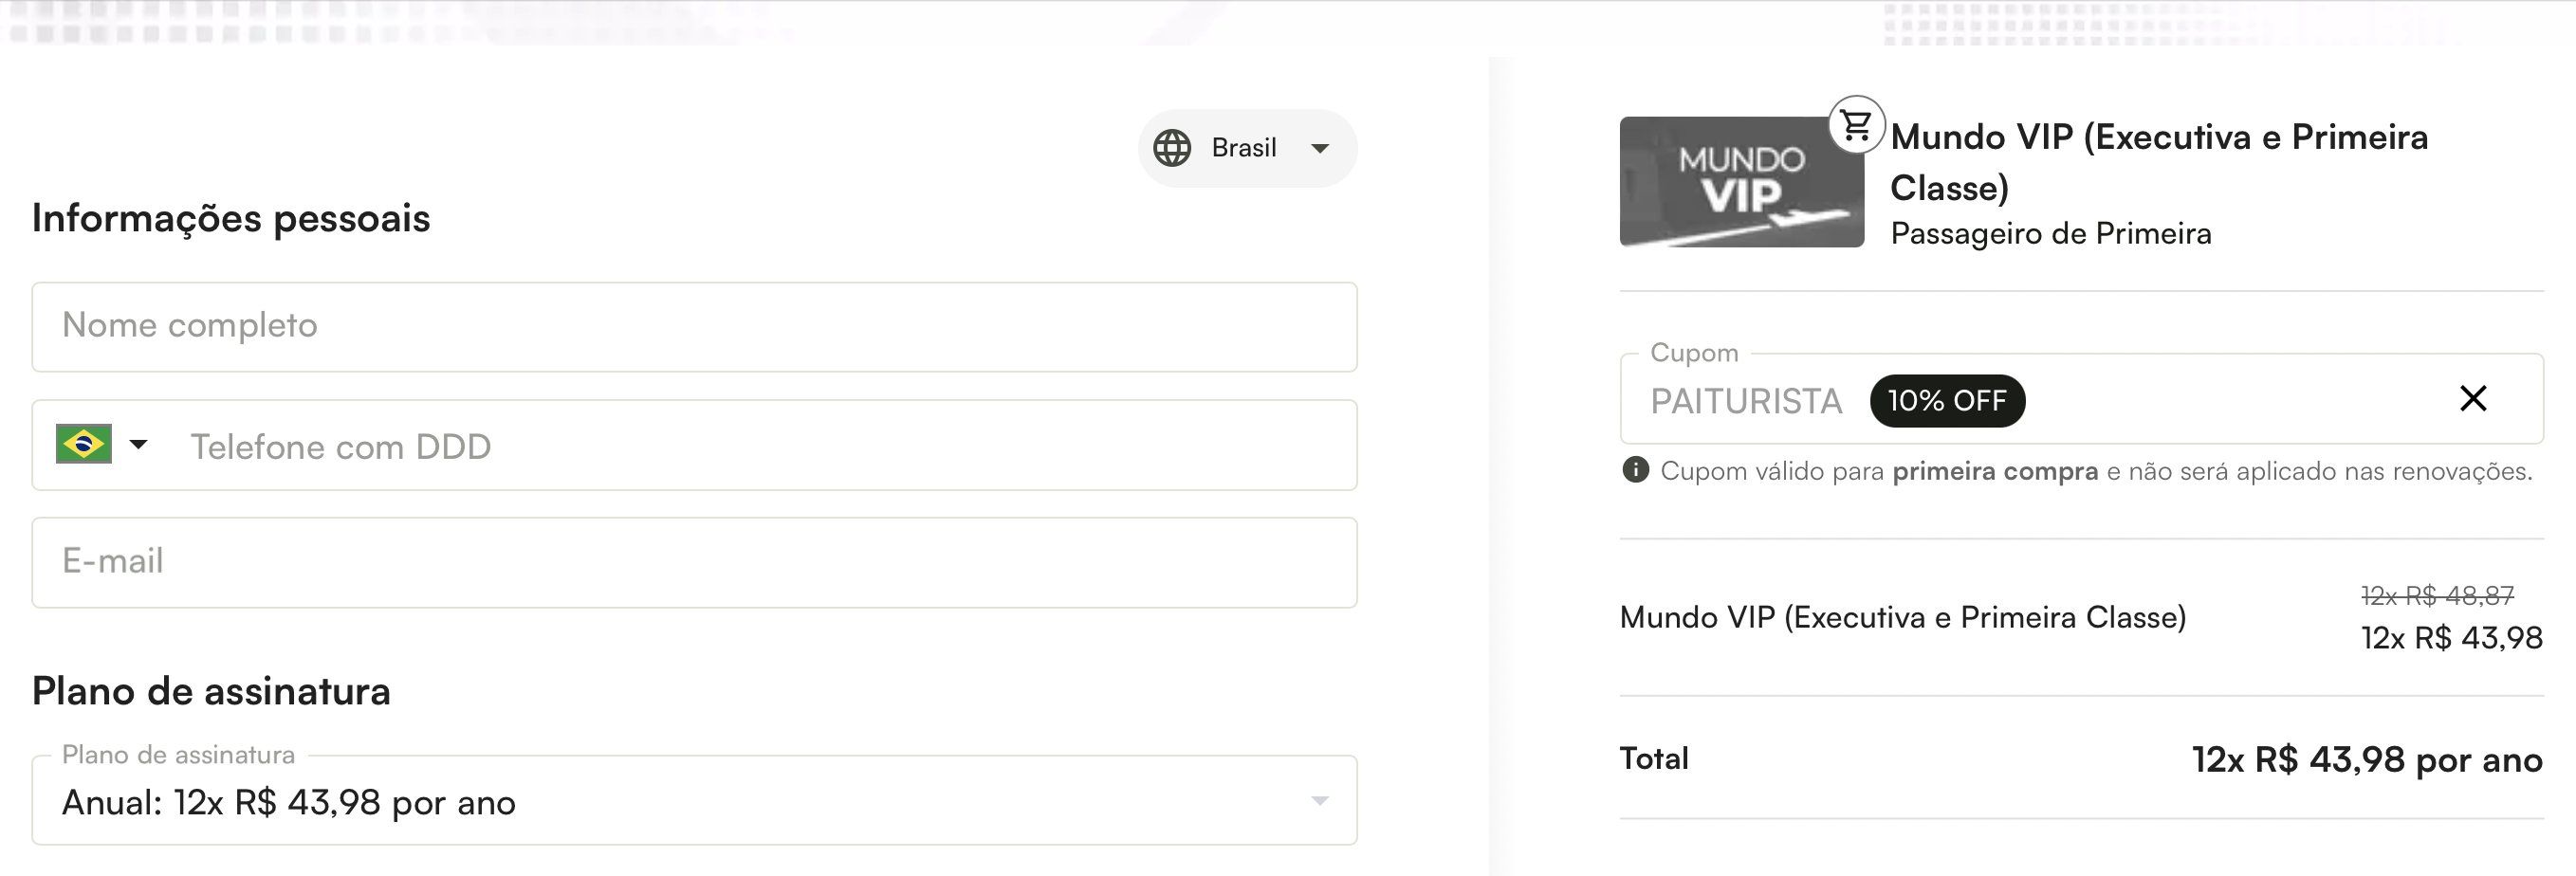Click the coupon info icon
Screen dimensions: 2576x876
pos(1635,470)
